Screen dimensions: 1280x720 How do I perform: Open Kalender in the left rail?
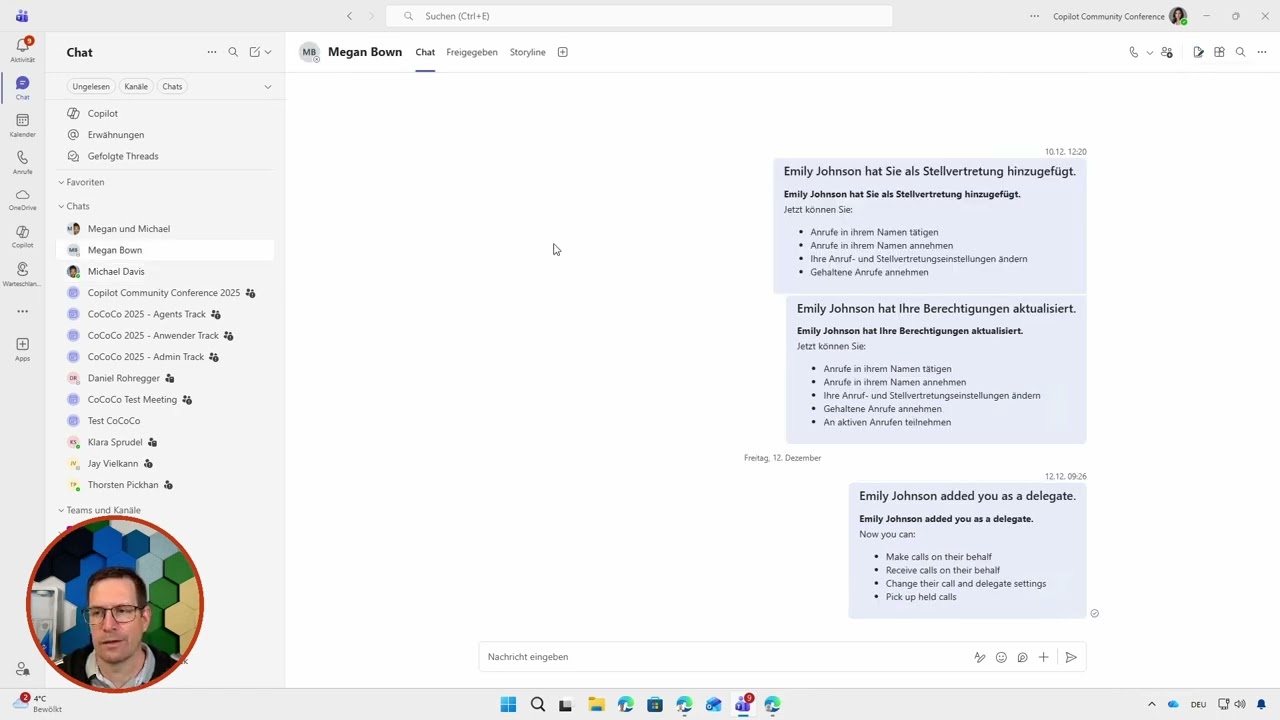(22, 125)
